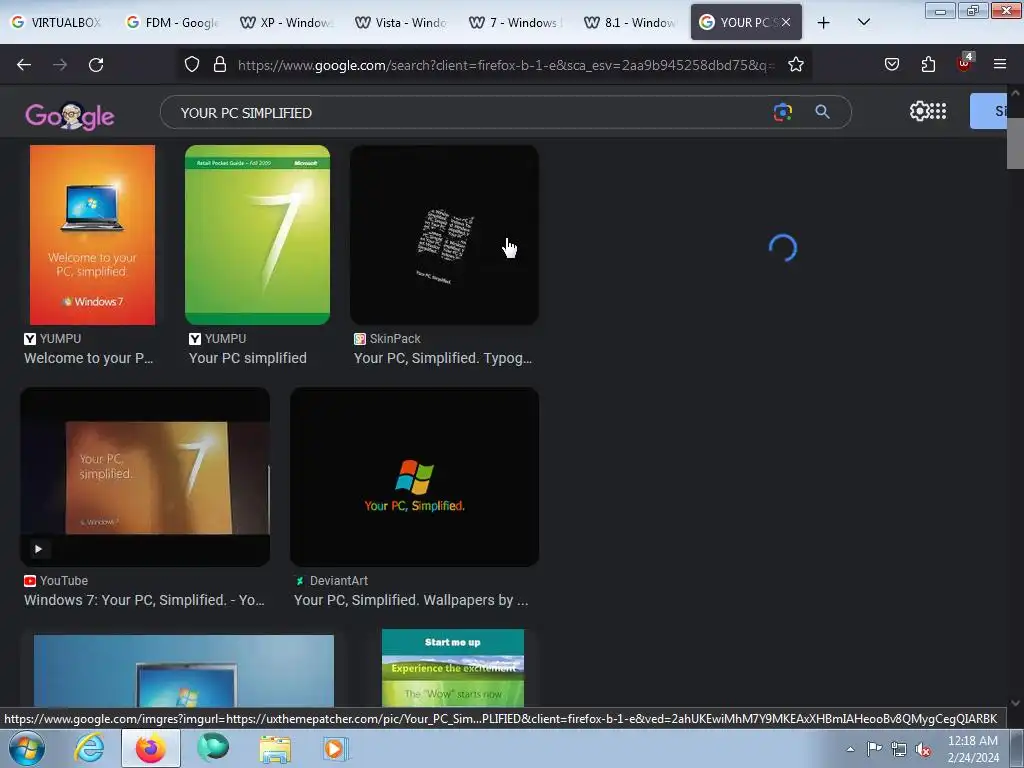This screenshot has width=1024, height=768.
Task: Open the uBlock Origin extension icon
Action: coord(965,63)
